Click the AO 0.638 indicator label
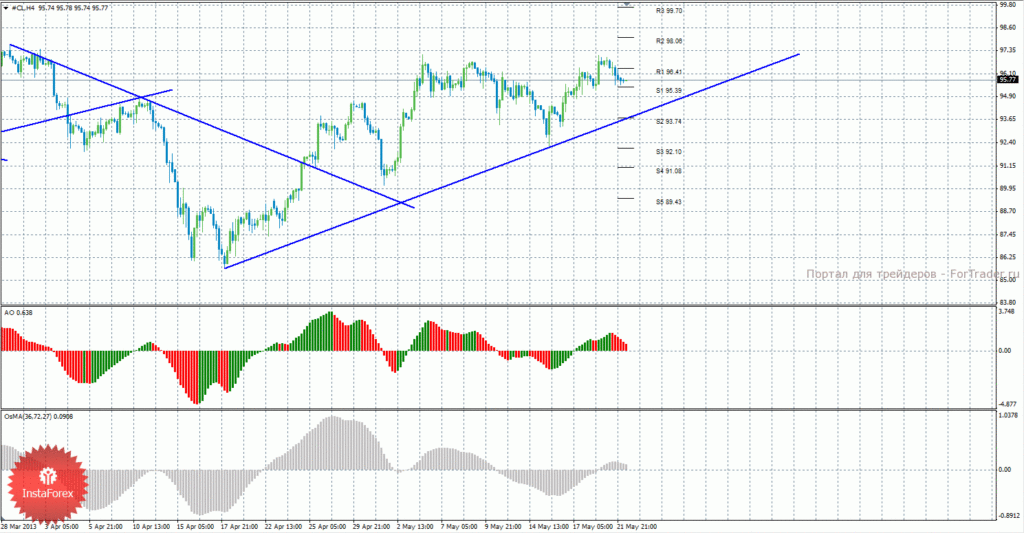 (18, 313)
